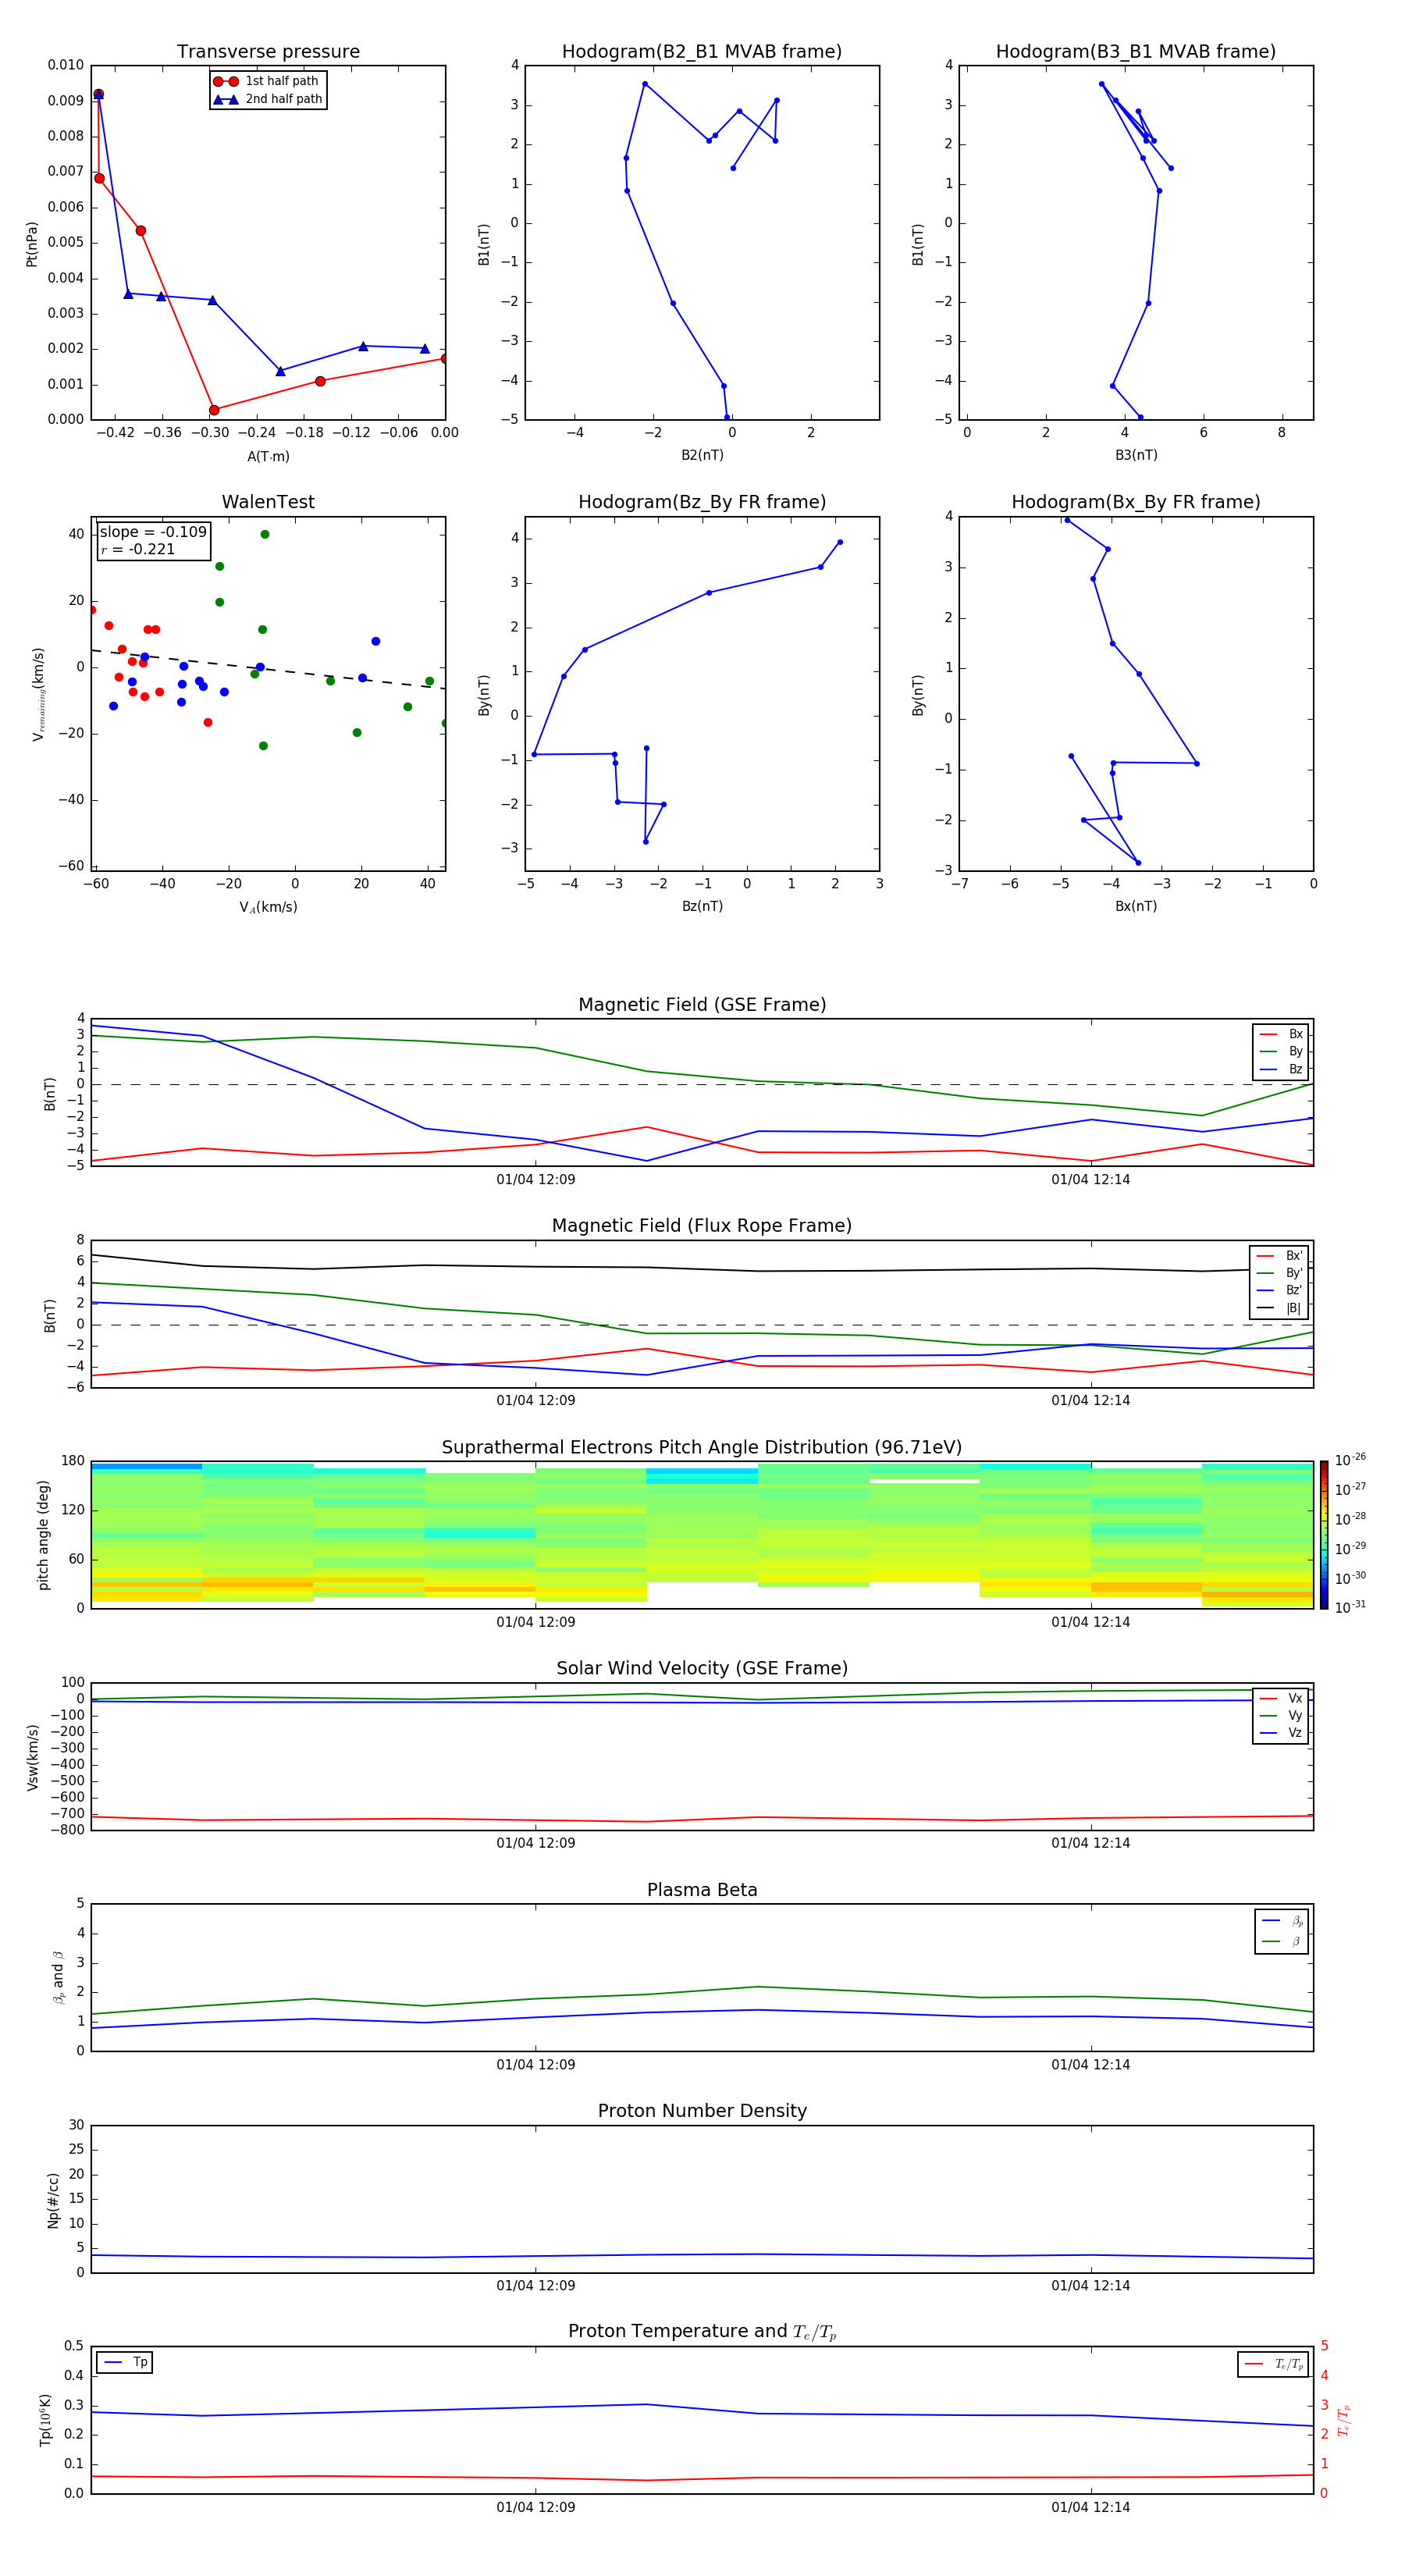Click the 'A(T·m)' x-axis label

[x=268, y=457]
